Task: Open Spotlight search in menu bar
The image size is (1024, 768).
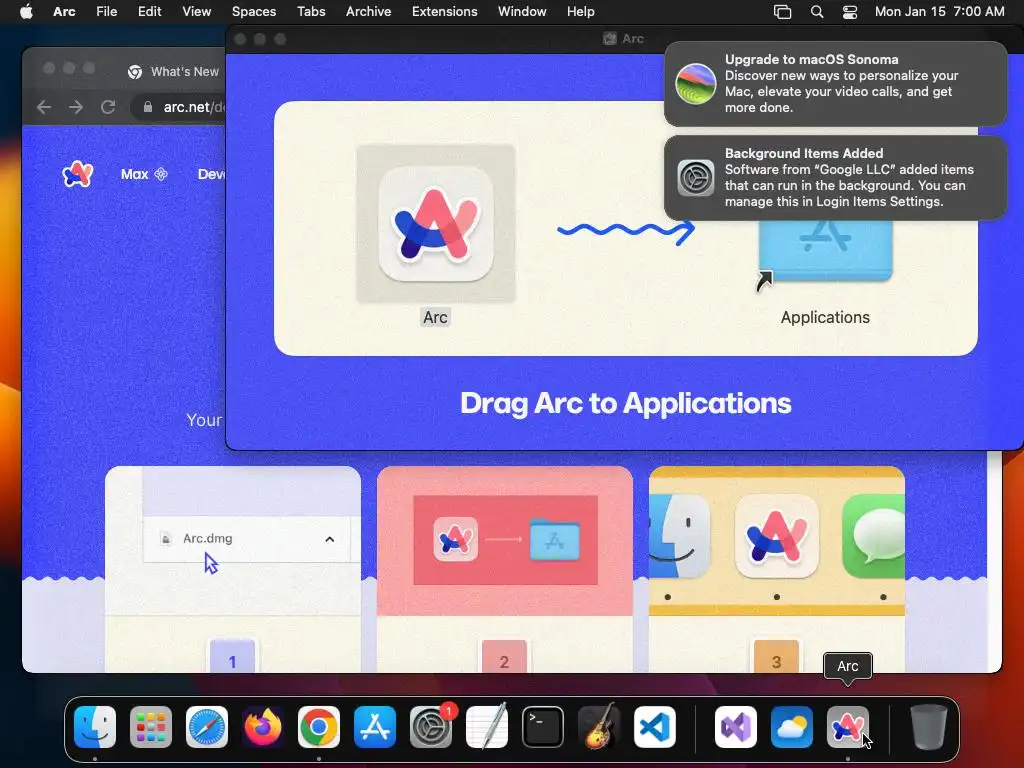Action: pyautogui.click(x=816, y=12)
